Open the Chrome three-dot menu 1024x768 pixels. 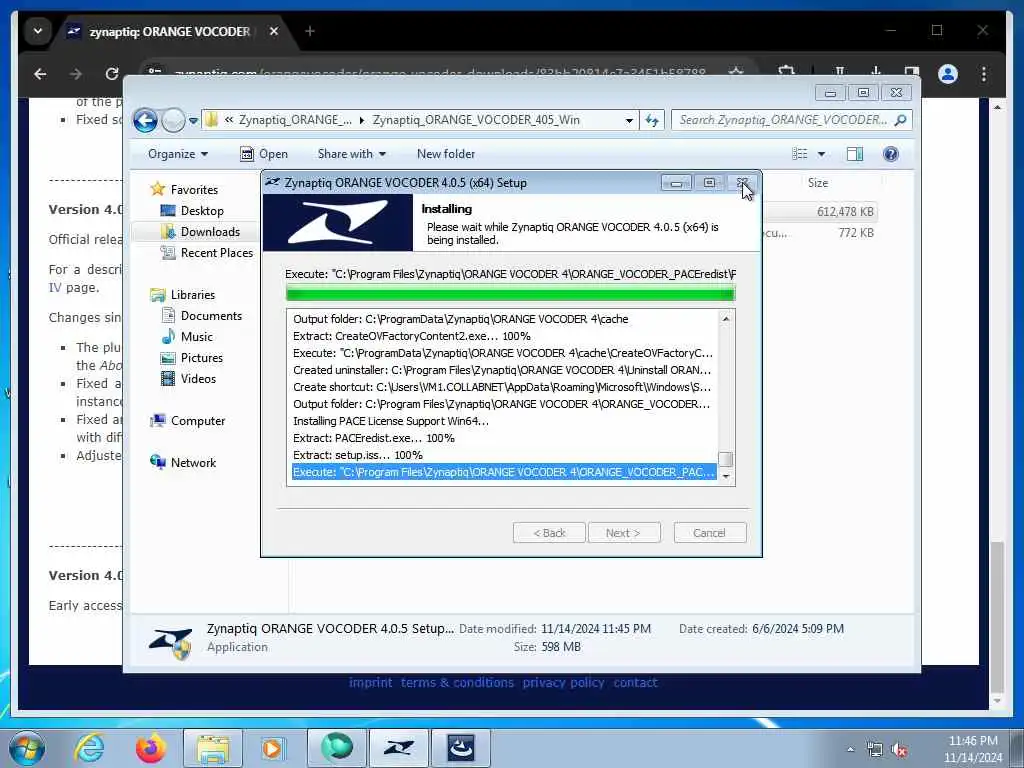(x=984, y=74)
